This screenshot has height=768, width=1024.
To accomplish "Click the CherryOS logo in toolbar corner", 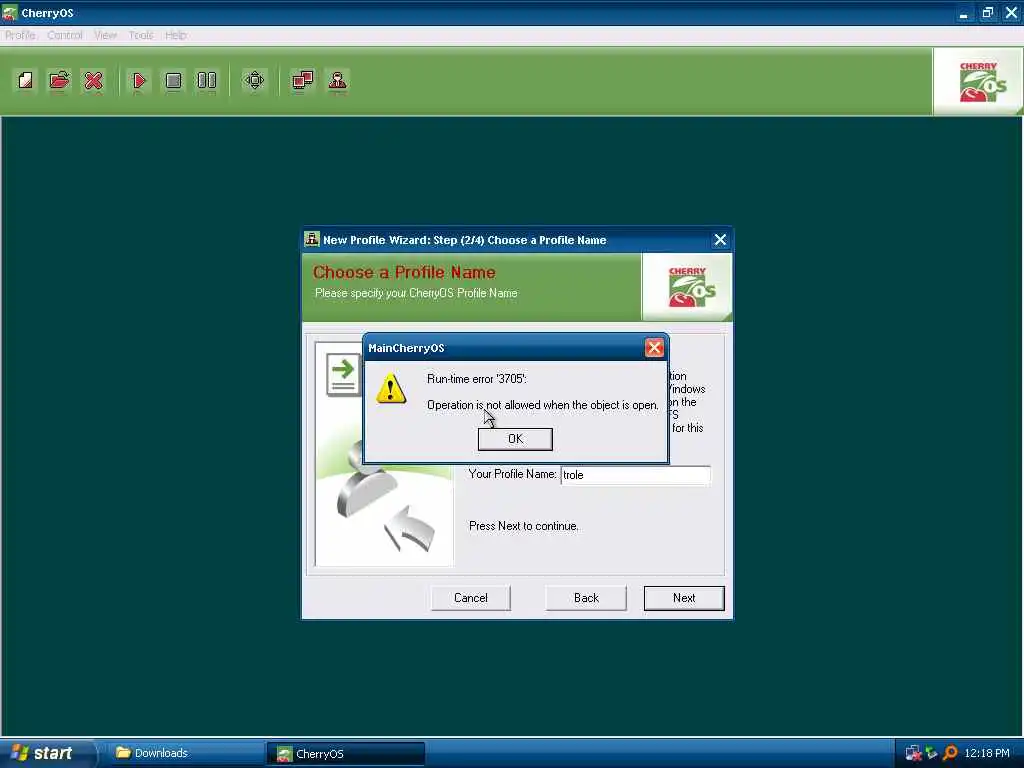I will [x=978, y=82].
